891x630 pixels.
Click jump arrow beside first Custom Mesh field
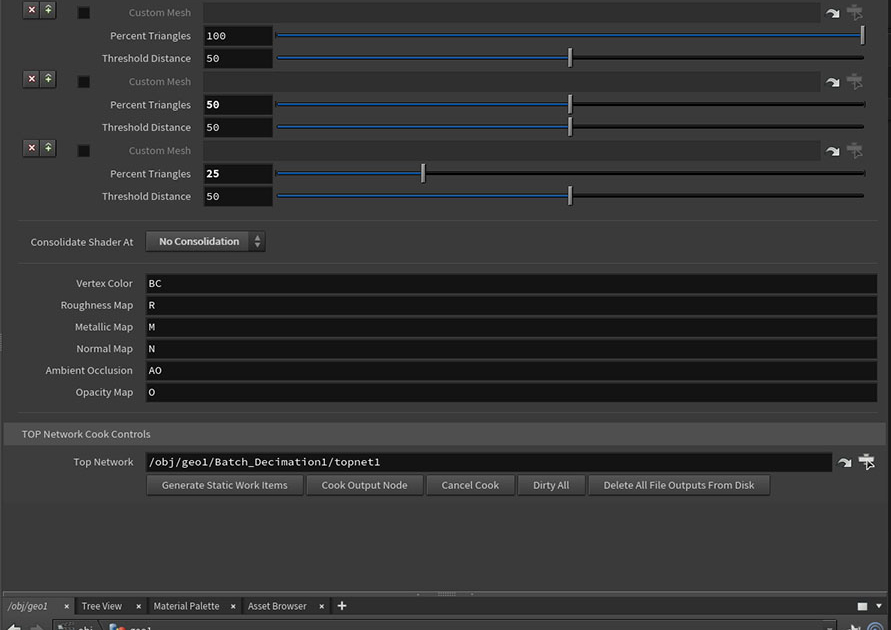(x=833, y=13)
